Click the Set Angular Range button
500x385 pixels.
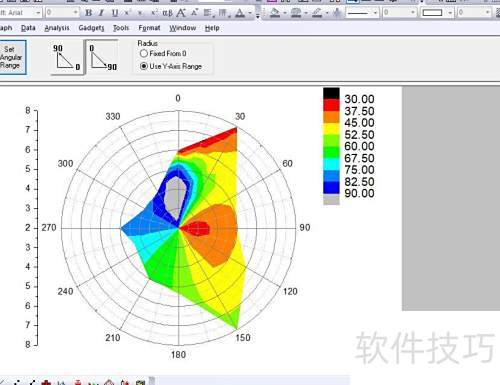pyautogui.click(x=12, y=57)
